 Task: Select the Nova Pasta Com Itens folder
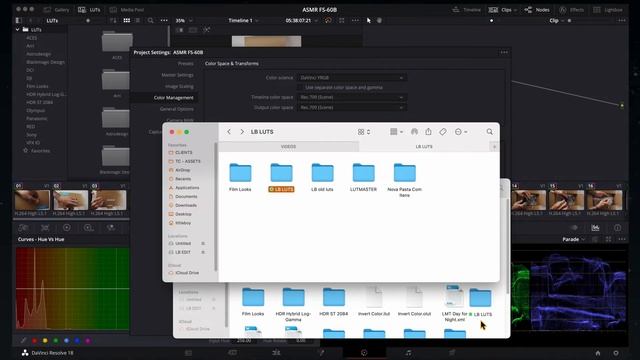pos(404,180)
